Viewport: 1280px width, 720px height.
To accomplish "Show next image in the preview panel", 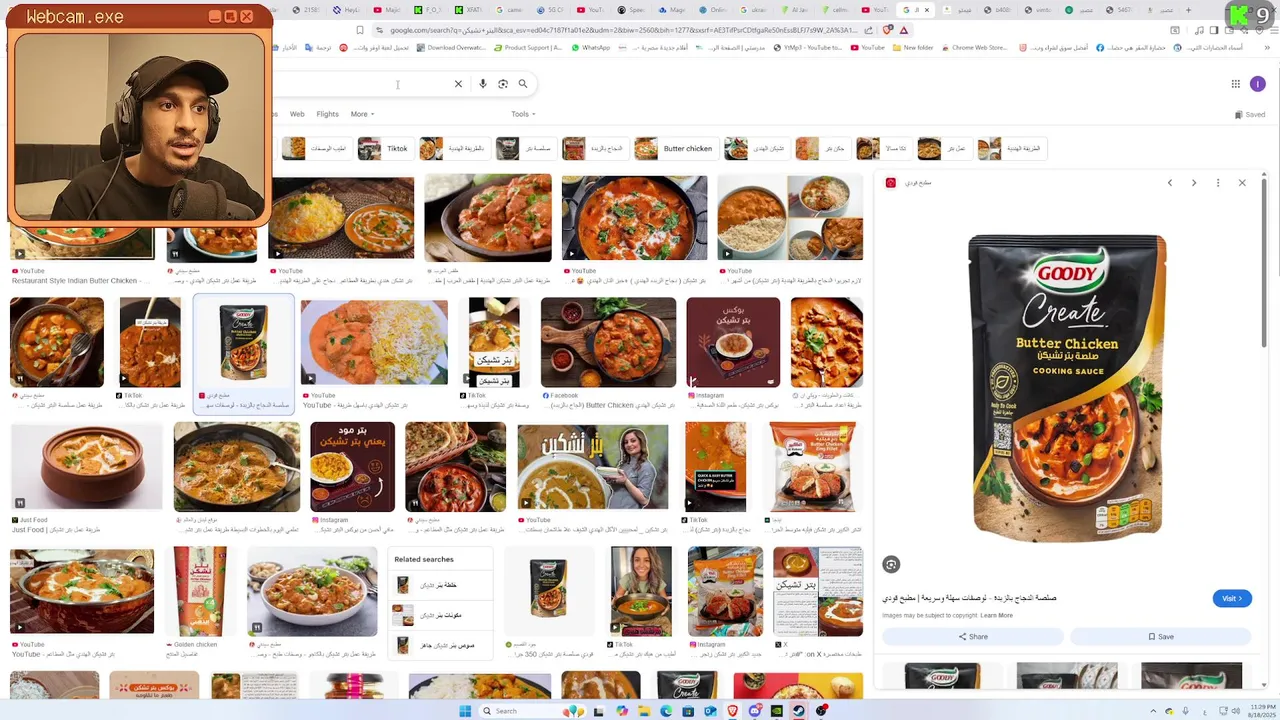I will coord(1194,183).
